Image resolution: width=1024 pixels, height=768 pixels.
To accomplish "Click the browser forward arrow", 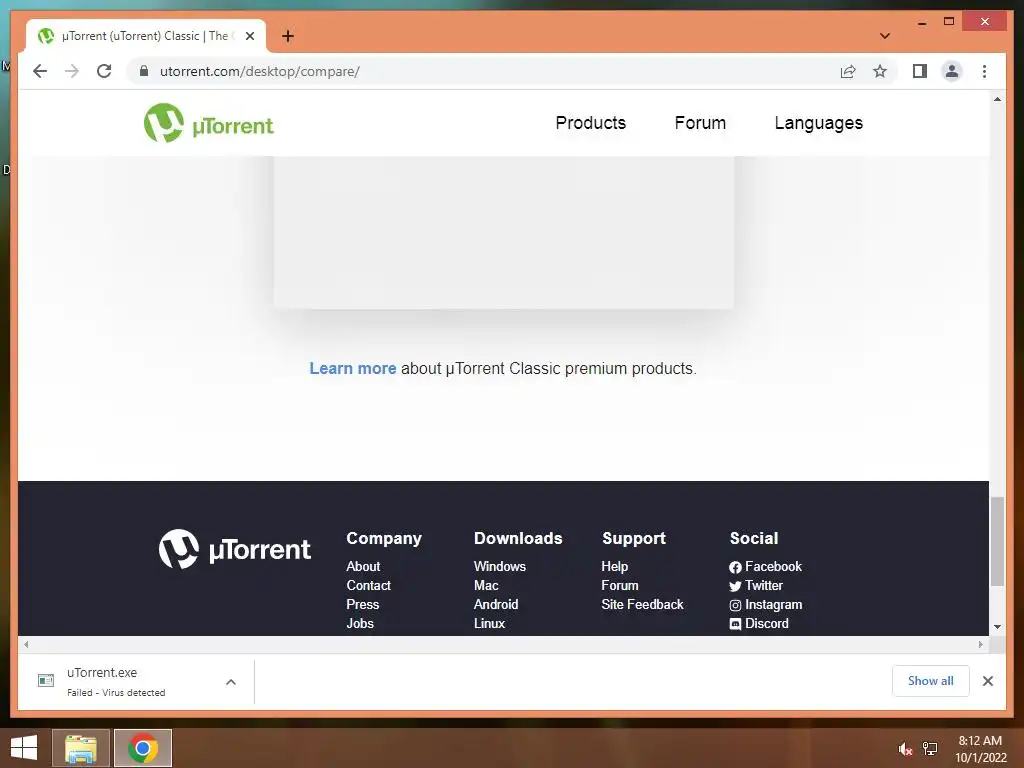I will [x=72, y=71].
